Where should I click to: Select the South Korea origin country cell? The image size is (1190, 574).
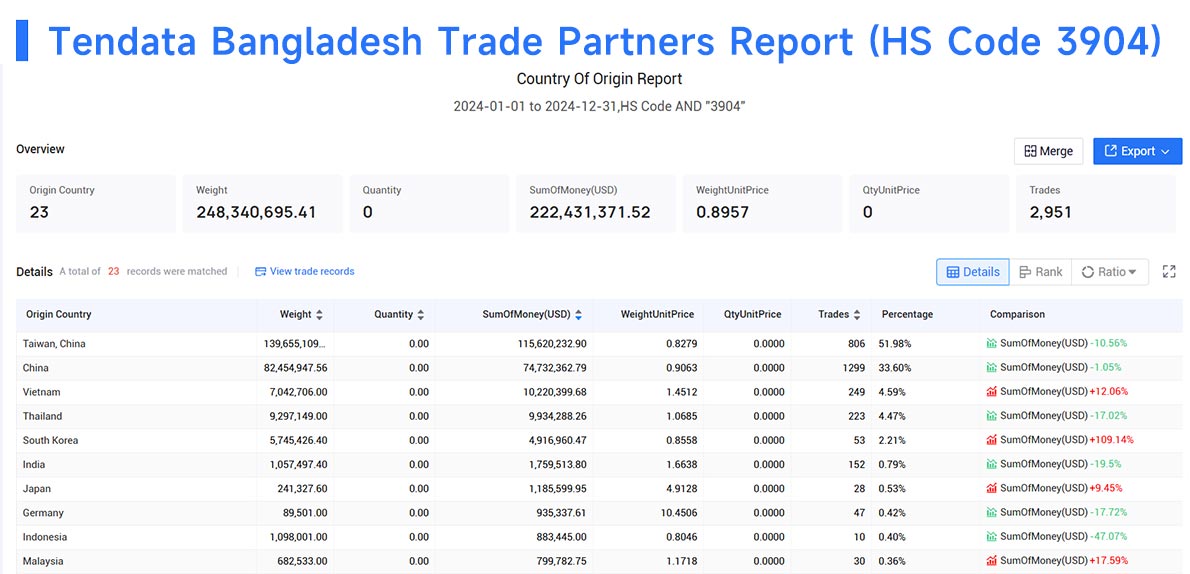click(x=50, y=440)
